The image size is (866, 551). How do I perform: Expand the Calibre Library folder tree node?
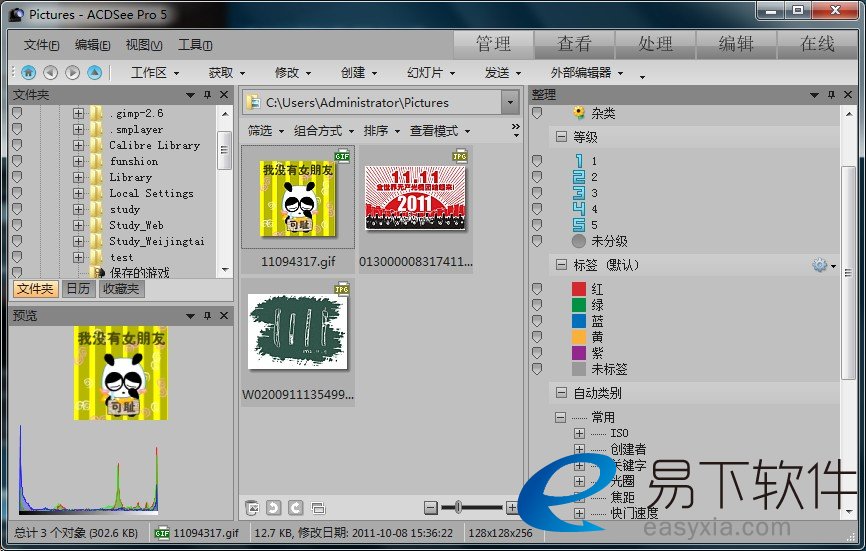click(x=78, y=145)
